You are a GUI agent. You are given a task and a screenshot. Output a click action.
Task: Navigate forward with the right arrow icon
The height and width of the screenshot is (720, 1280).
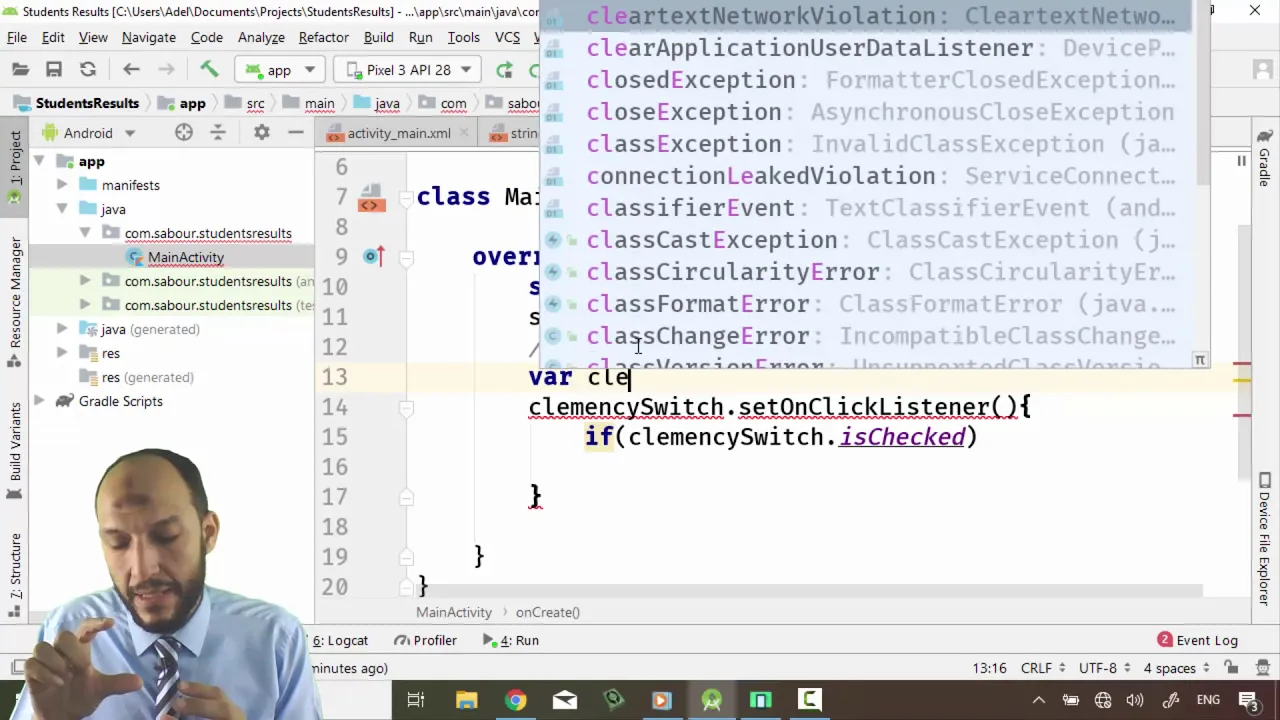(x=166, y=70)
